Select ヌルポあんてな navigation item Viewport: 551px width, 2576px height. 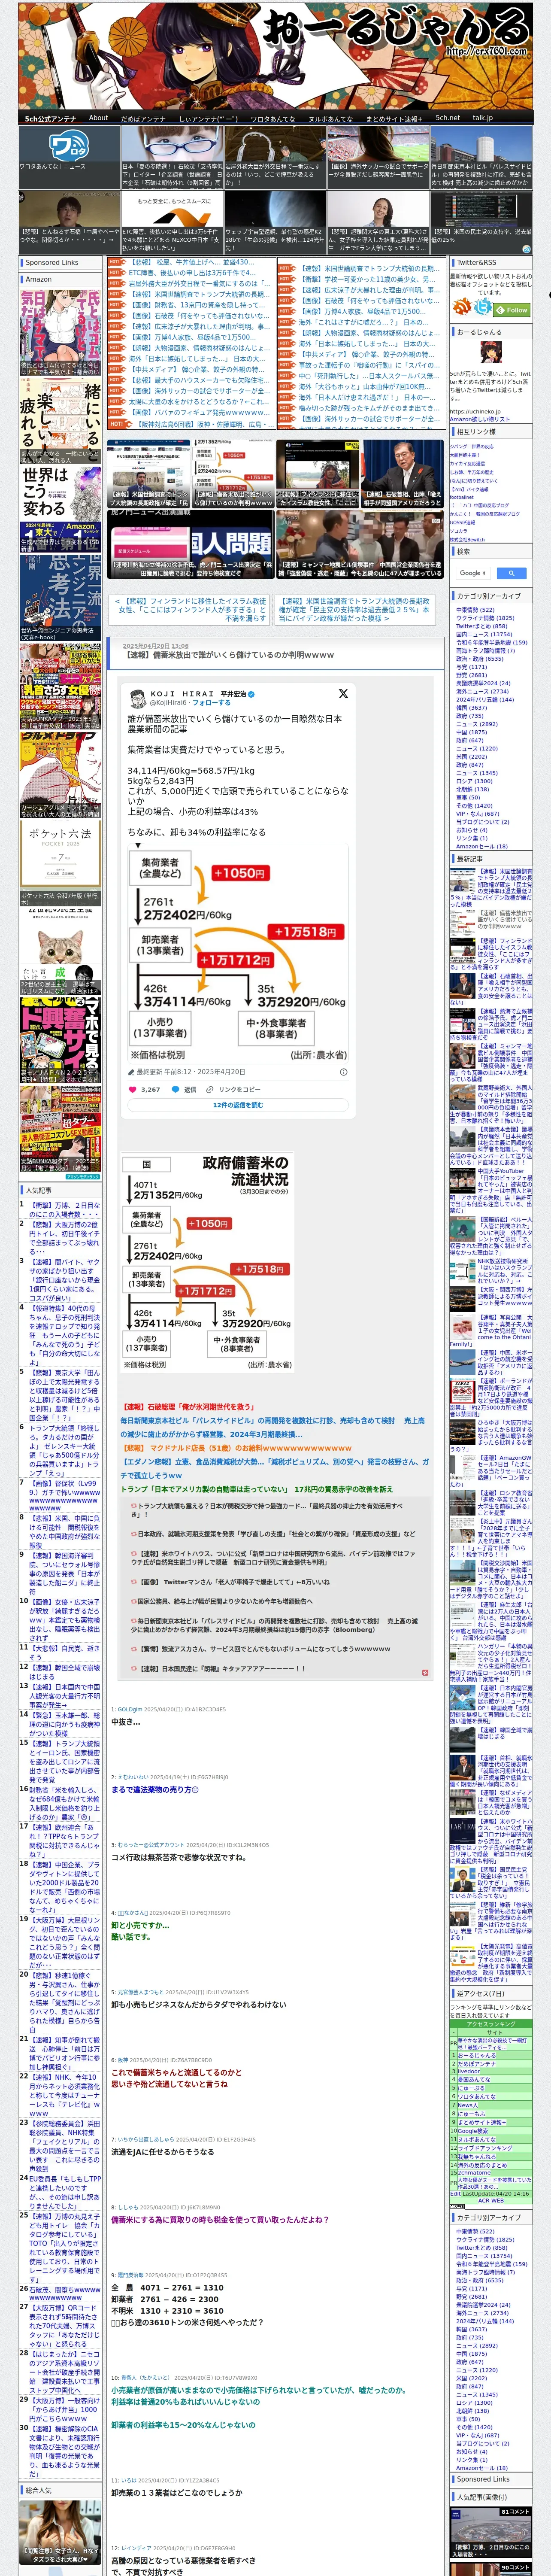point(330,118)
